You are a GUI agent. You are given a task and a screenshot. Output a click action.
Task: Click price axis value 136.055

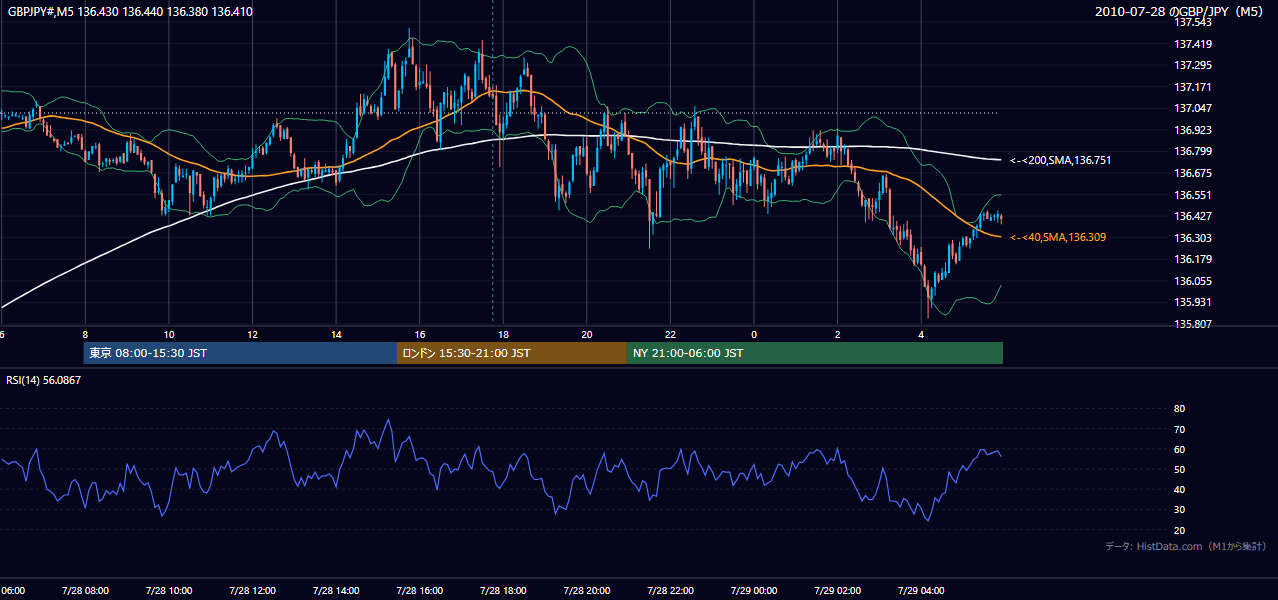1194,281
